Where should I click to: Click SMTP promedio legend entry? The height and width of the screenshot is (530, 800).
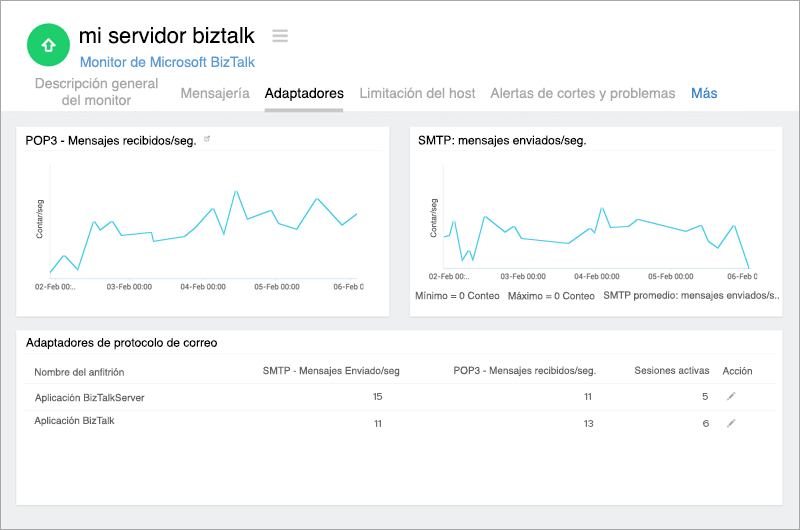point(691,295)
